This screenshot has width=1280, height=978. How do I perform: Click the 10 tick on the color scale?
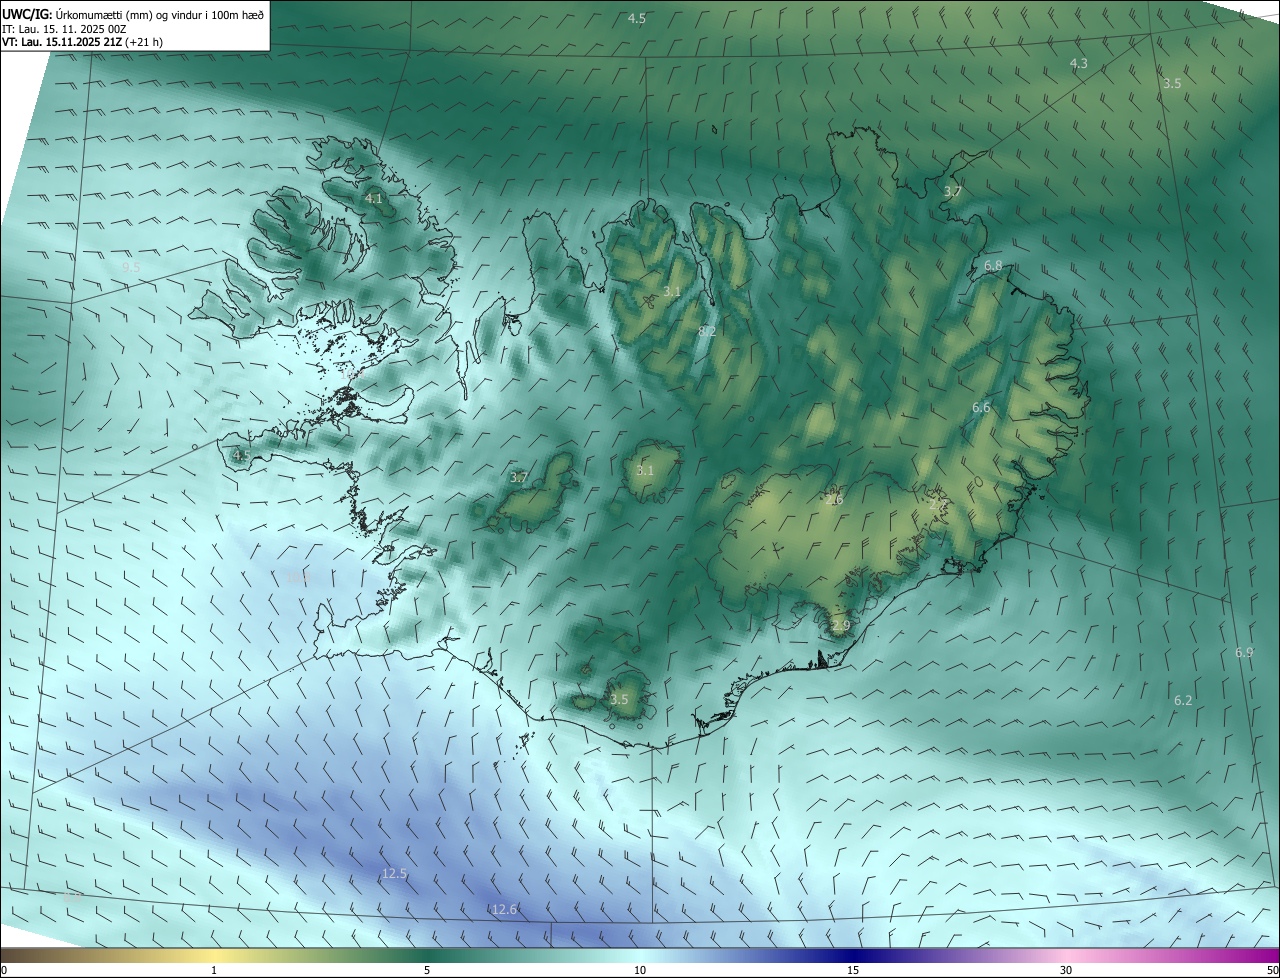pyautogui.click(x=640, y=970)
